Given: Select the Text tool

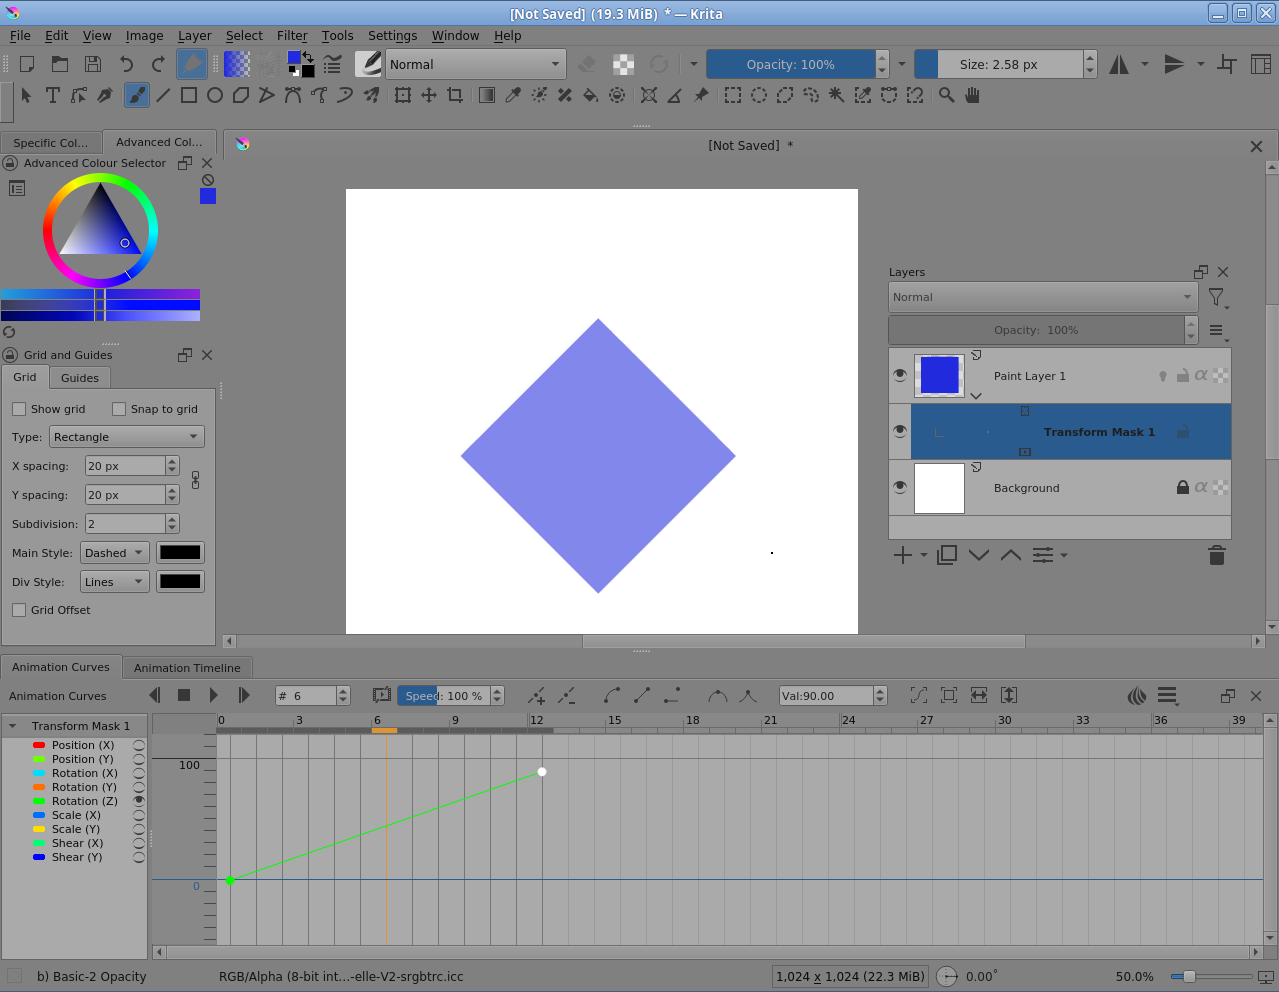Looking at the screenshot, I should (x=53, y=95).
